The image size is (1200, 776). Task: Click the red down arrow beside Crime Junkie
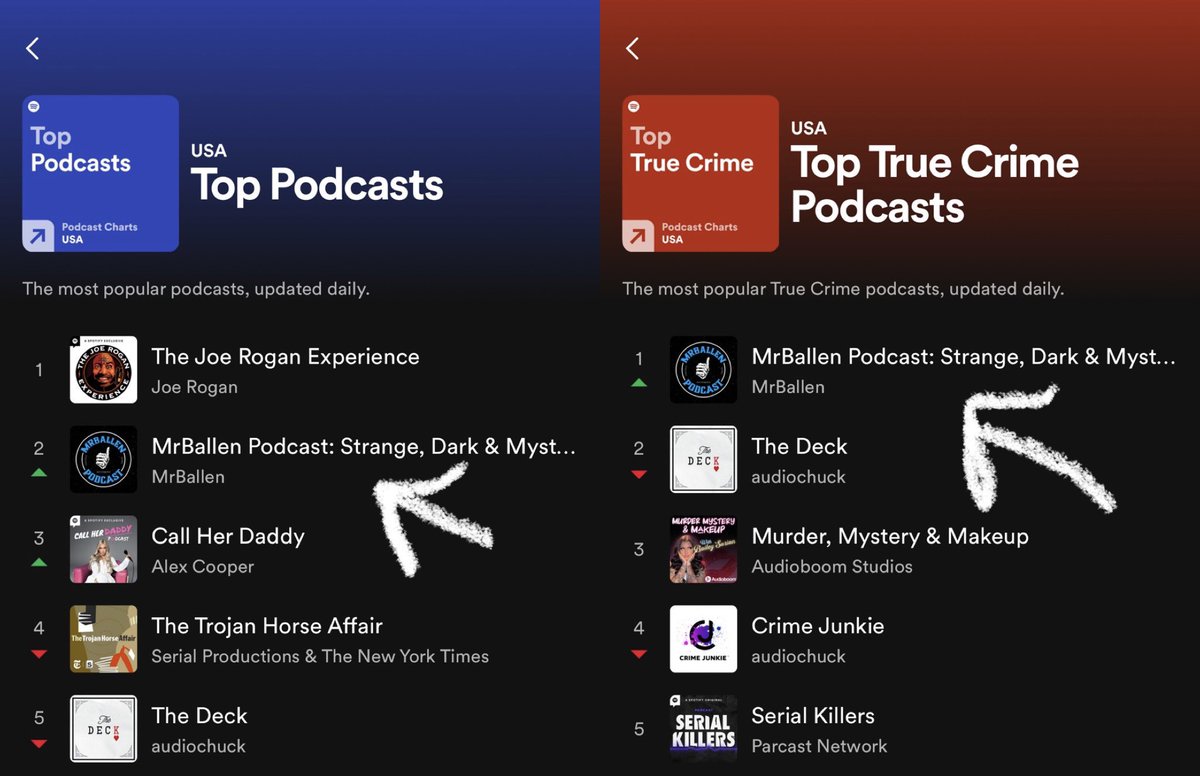click(639, 654)
